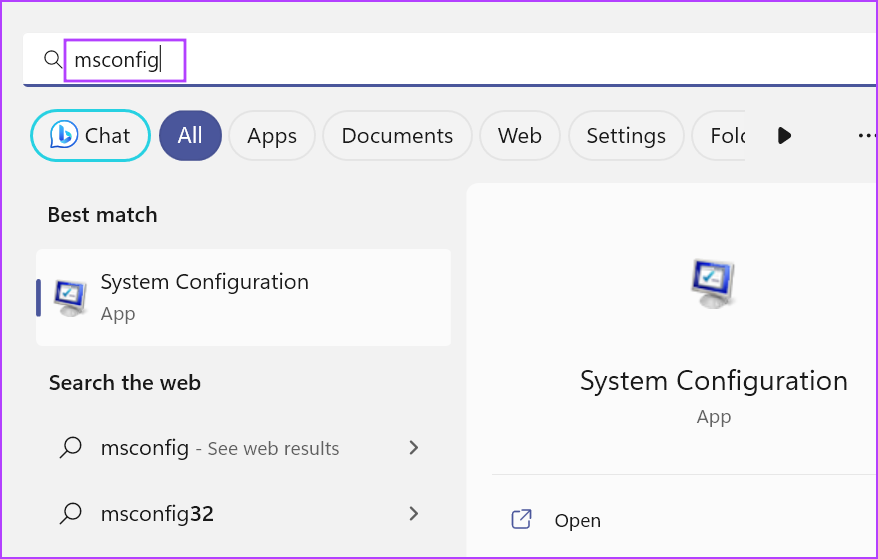
Task: Click into the msconfig search text field
Action: pos(448,59)
